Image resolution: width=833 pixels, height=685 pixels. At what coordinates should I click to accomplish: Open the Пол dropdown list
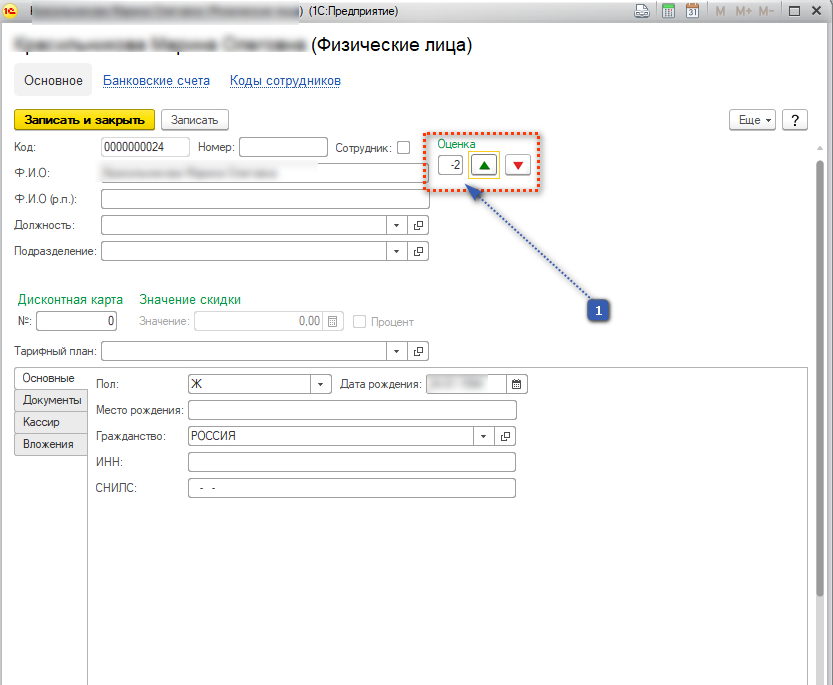tap(321, 384)
